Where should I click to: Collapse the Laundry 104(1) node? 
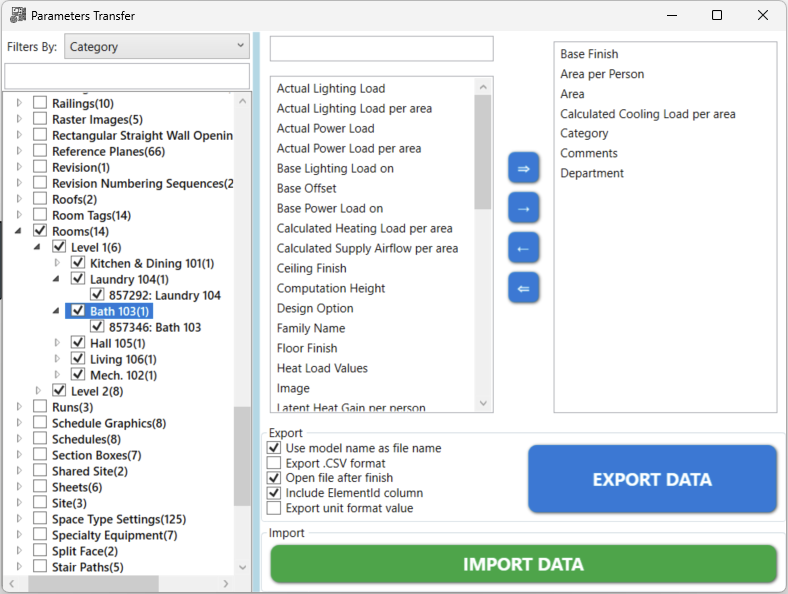click(56, 279)
